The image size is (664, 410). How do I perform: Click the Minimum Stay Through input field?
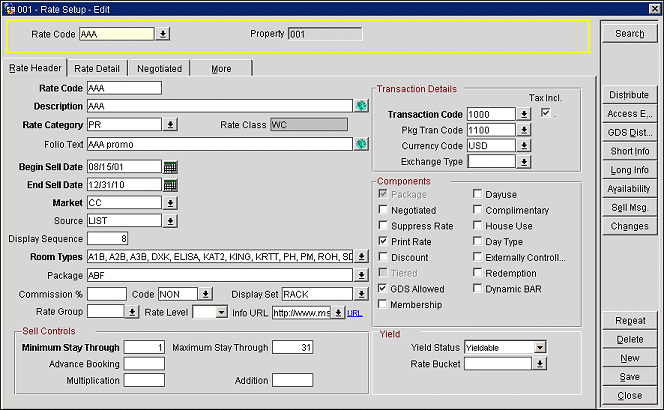coord(144,348)
